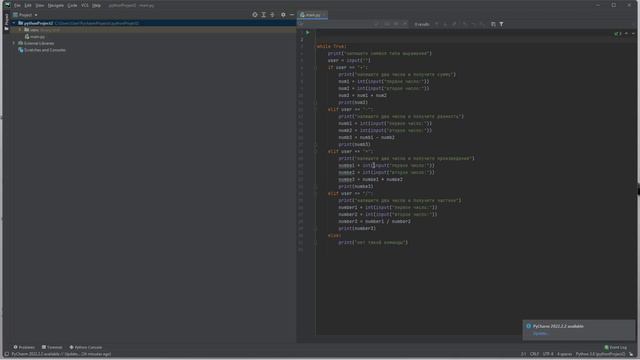This screenshot has height=360, width=640.
Task: Toggle the read-only lock icon in status bar
Action: [631, 354]
